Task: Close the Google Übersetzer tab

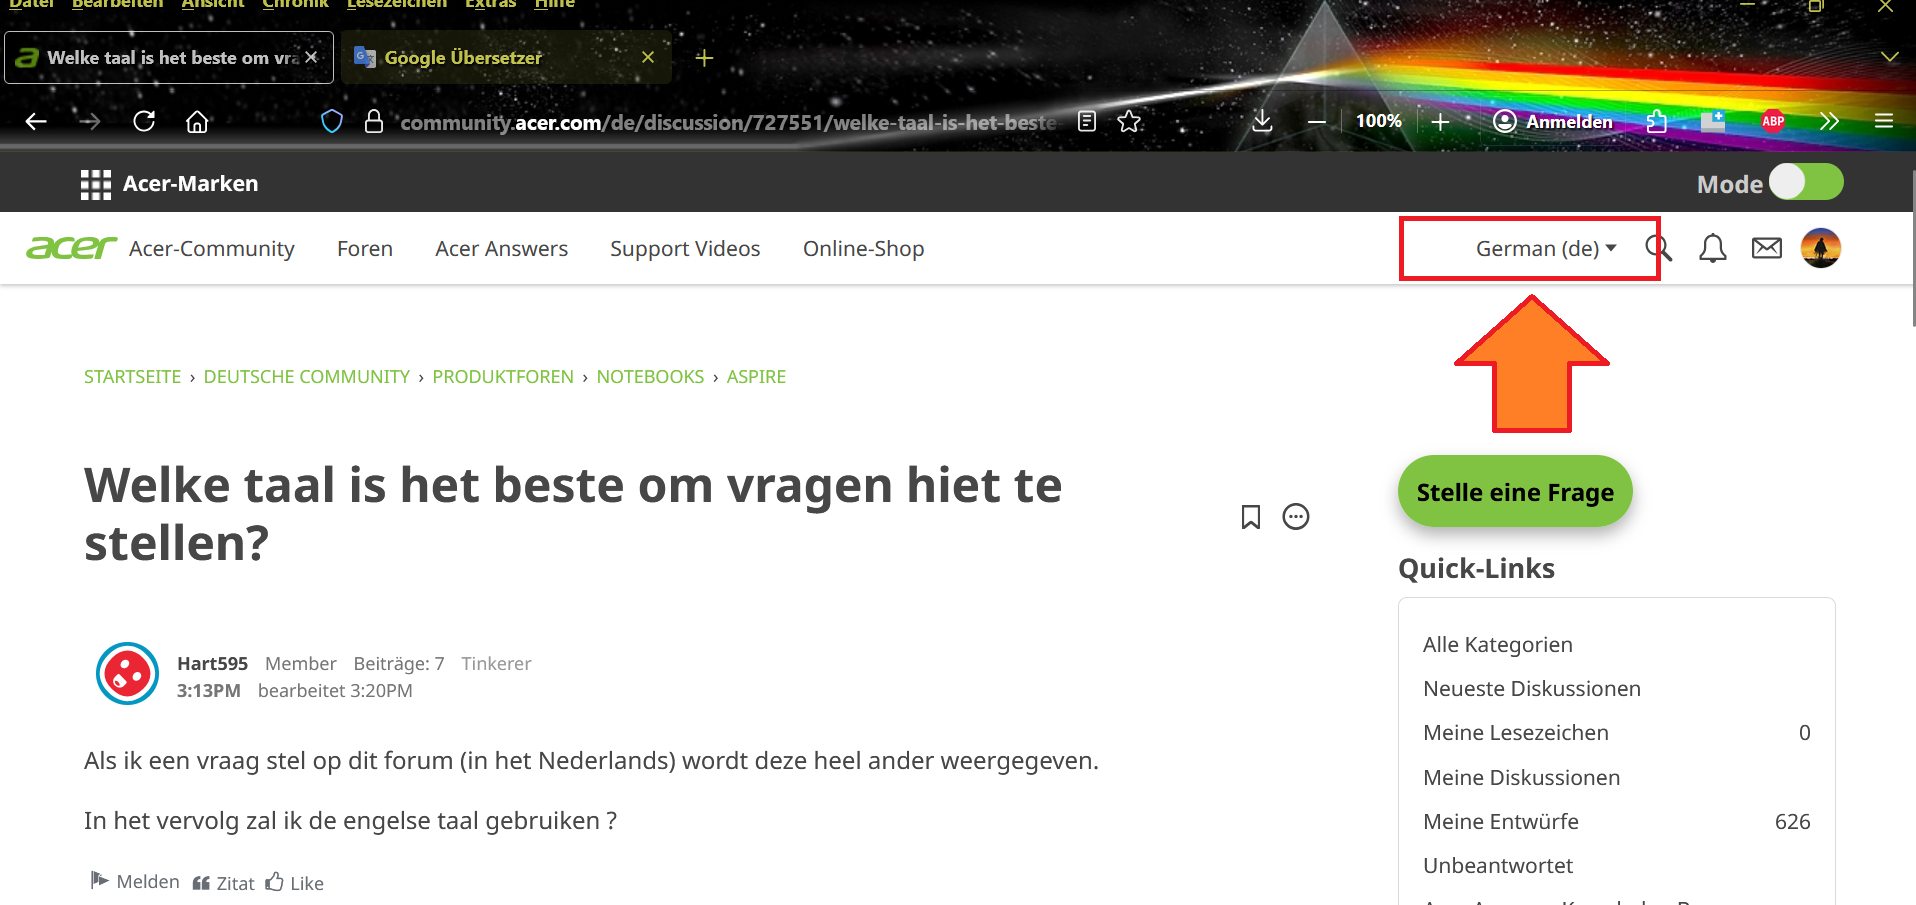Action: 648,57
